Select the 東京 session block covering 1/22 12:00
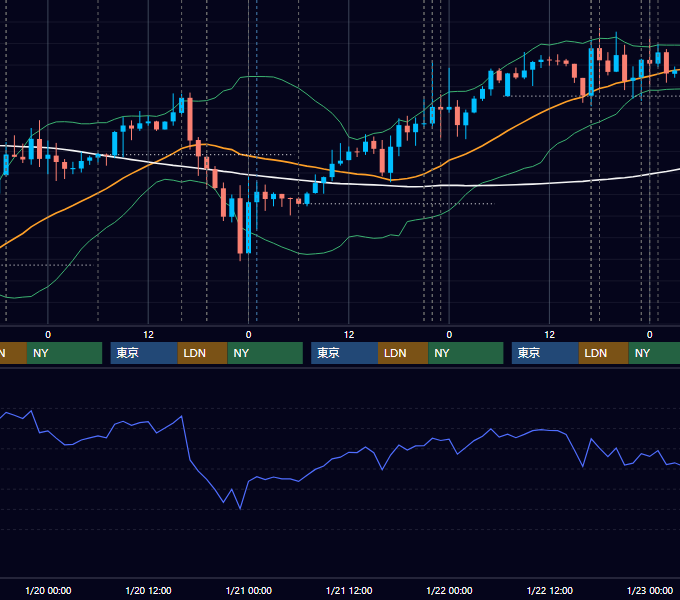 545,353
